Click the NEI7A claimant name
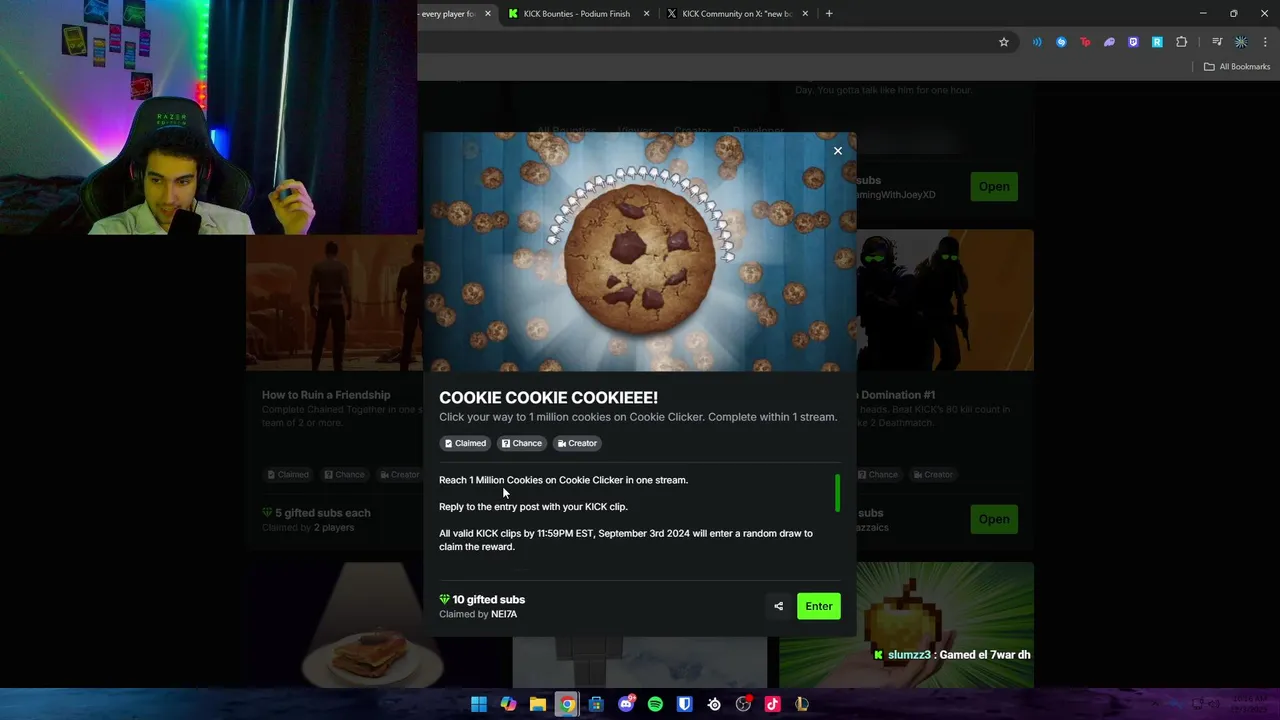 (504, 614)
